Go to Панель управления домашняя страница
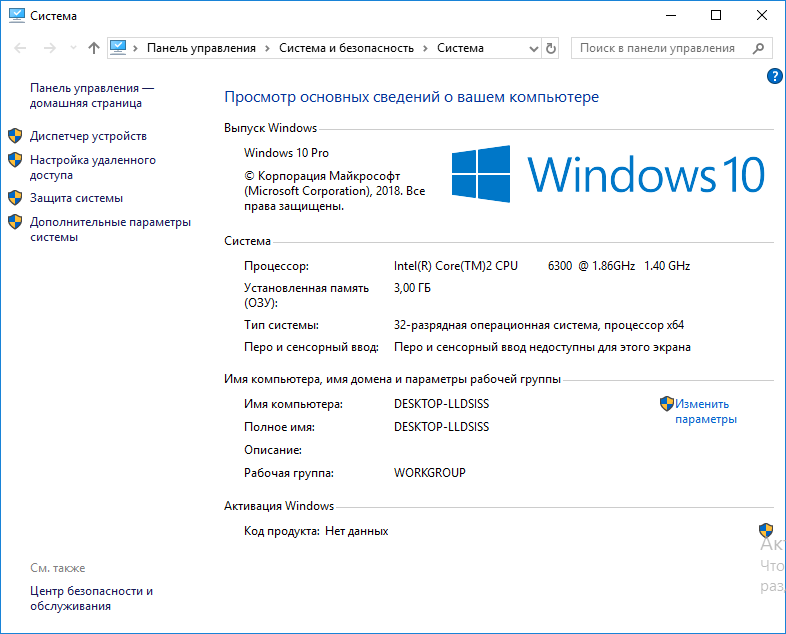This screenshot has height=634, width=786. click(92, 95)
